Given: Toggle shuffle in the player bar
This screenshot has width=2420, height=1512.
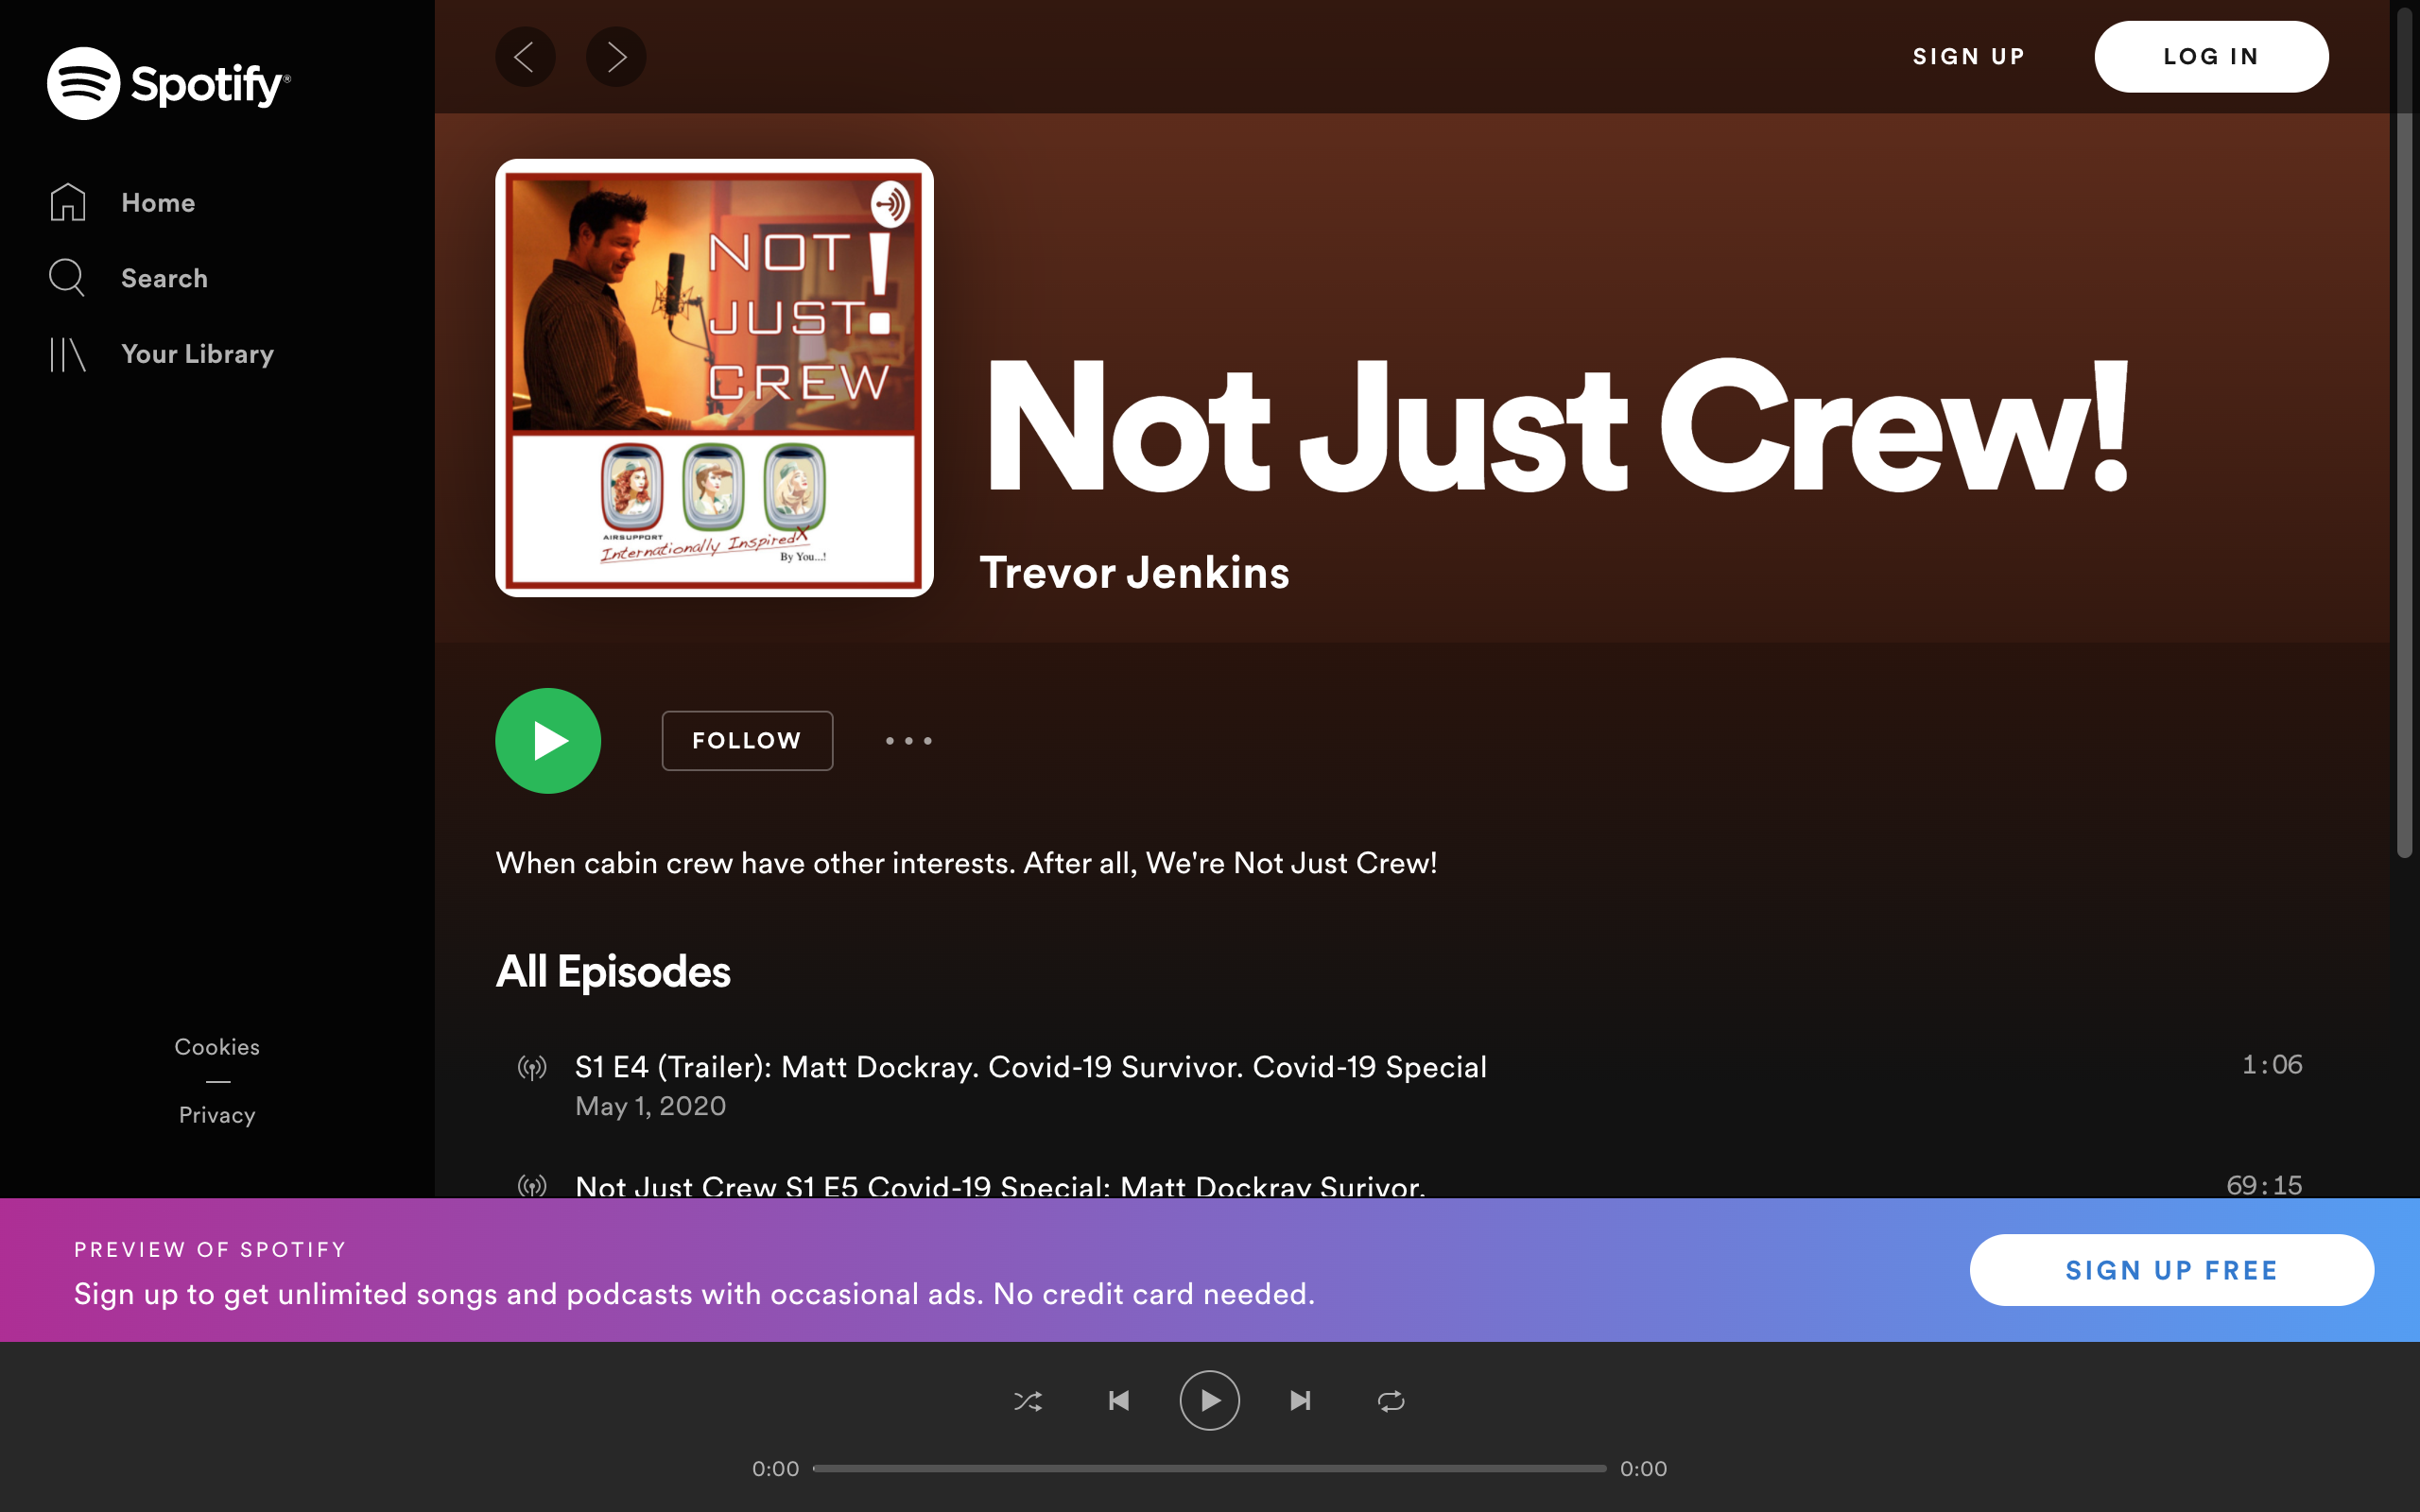Looking at the screenshot, I should coord(1028,1401).
